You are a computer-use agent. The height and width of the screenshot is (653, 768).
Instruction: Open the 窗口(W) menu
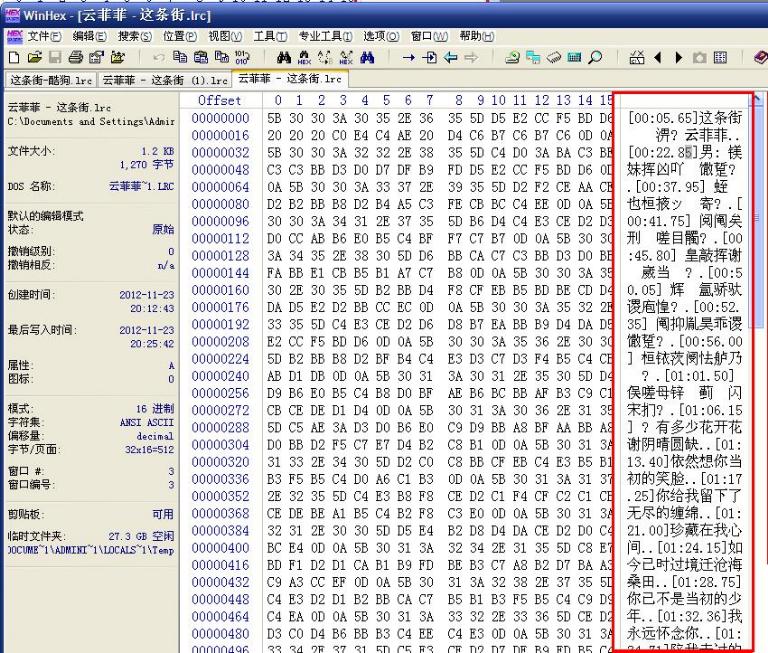point(429,36)
